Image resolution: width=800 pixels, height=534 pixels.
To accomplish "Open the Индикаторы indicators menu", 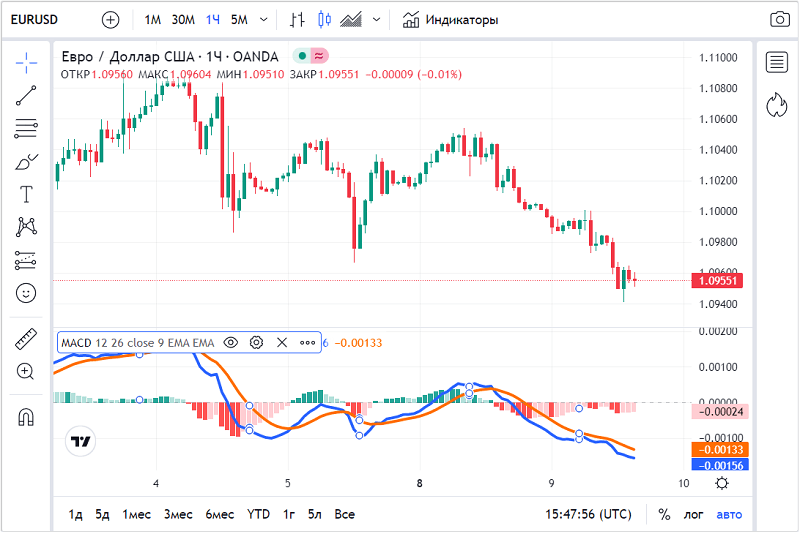I will point(450,20).
